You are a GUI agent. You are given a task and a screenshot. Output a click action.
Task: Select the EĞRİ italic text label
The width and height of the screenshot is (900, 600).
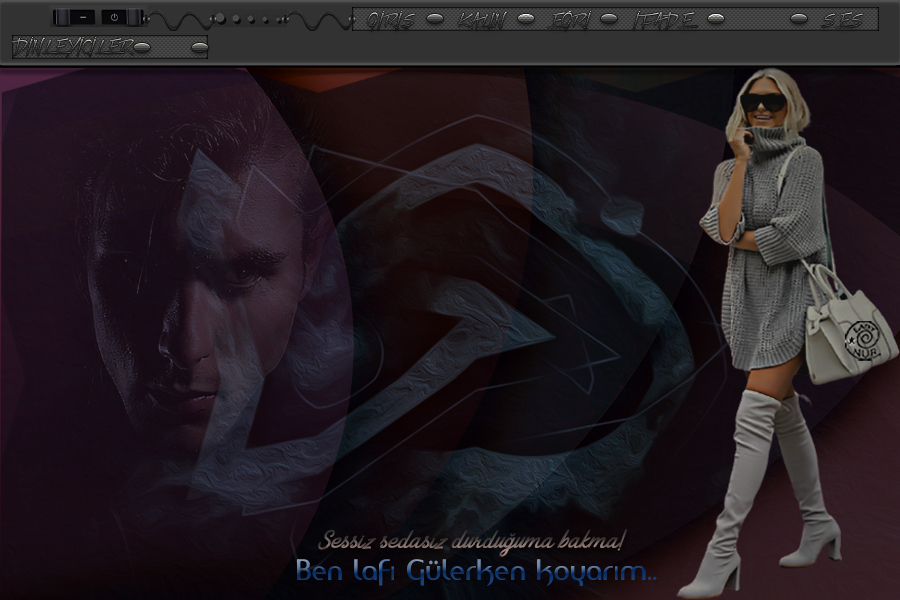click(x=570, y=19)
